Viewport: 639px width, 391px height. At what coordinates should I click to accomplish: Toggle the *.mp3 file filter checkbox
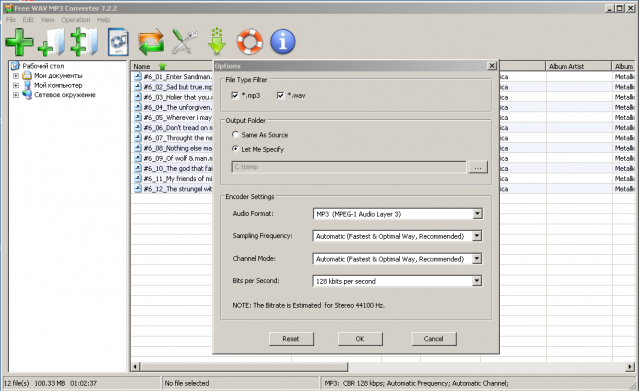pyautogui.click(x=235, y=95)
